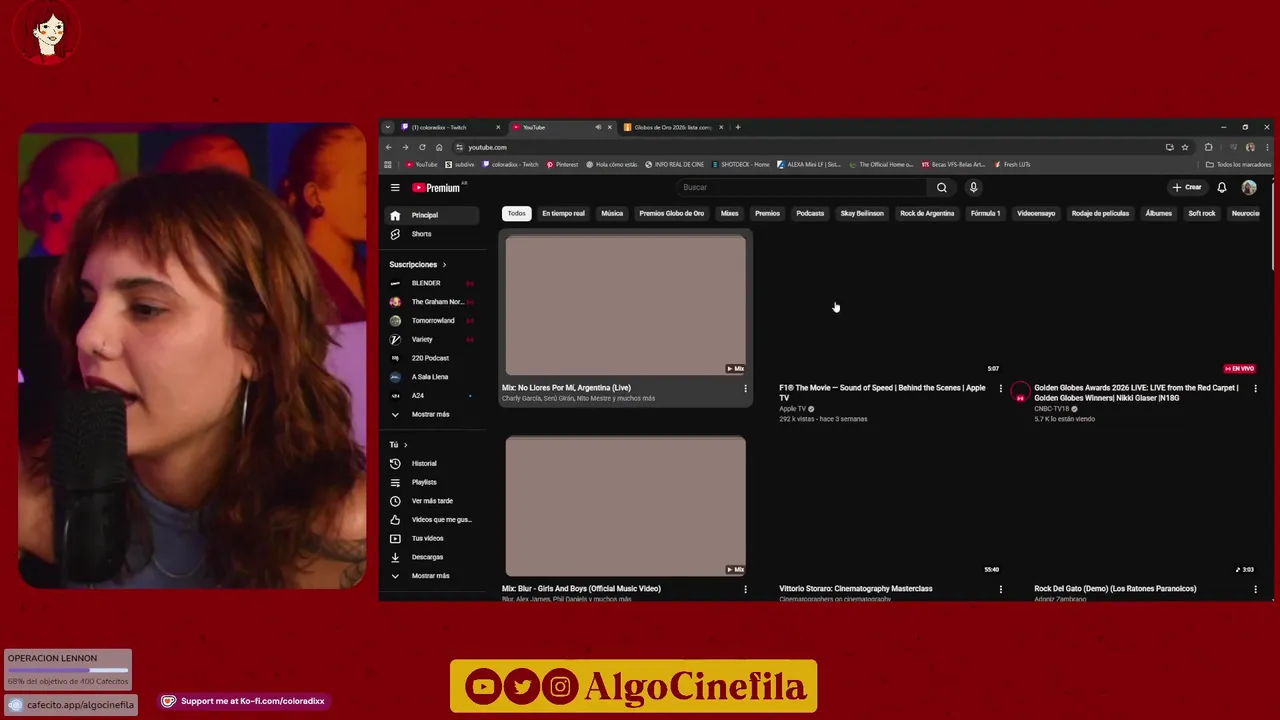Open the BLENDER subscription channel
1280x720 pixels.
[432, 283]
